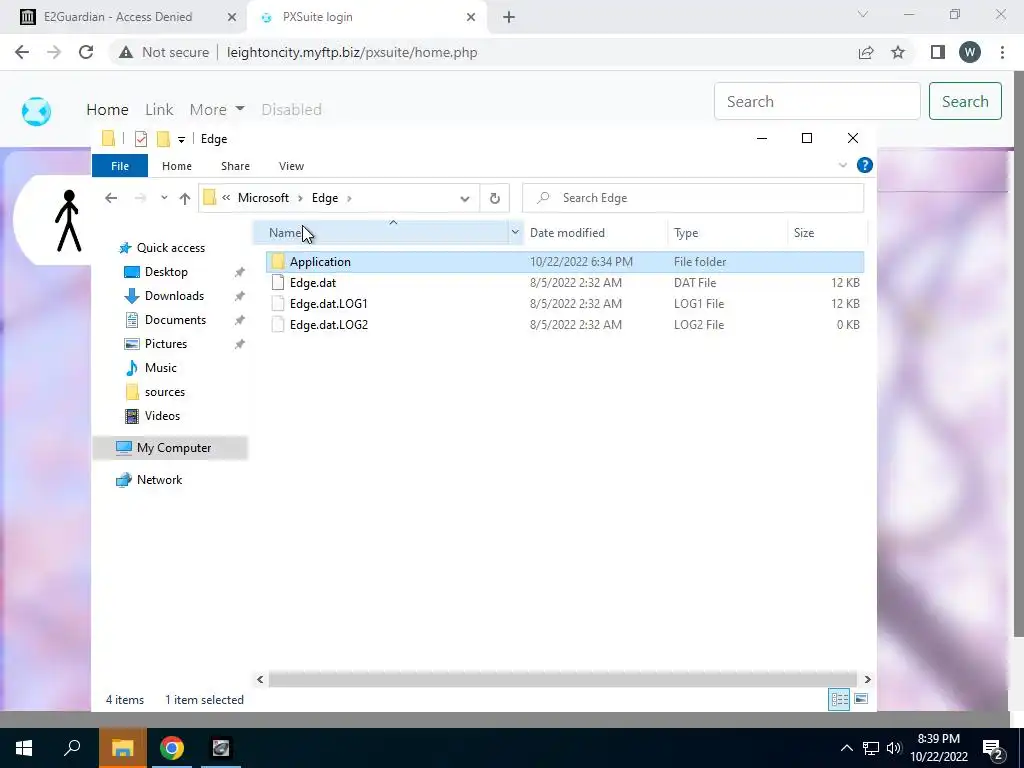Click Explorer Properties quick access icon
The width and height of the screenshot is (1024, 768).
(x=140, y=138)
